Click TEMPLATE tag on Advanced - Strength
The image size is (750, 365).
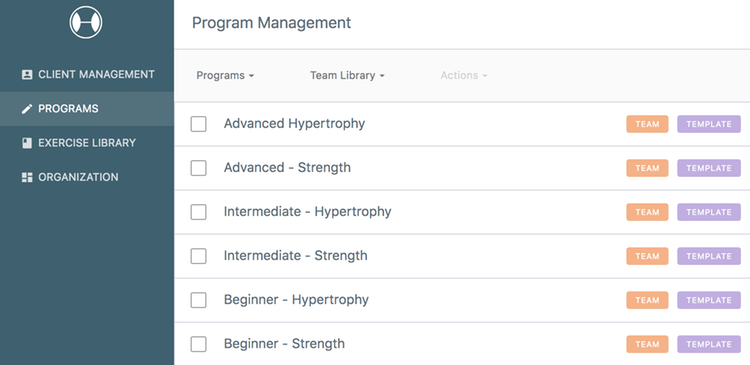click(x=709, y=168)
